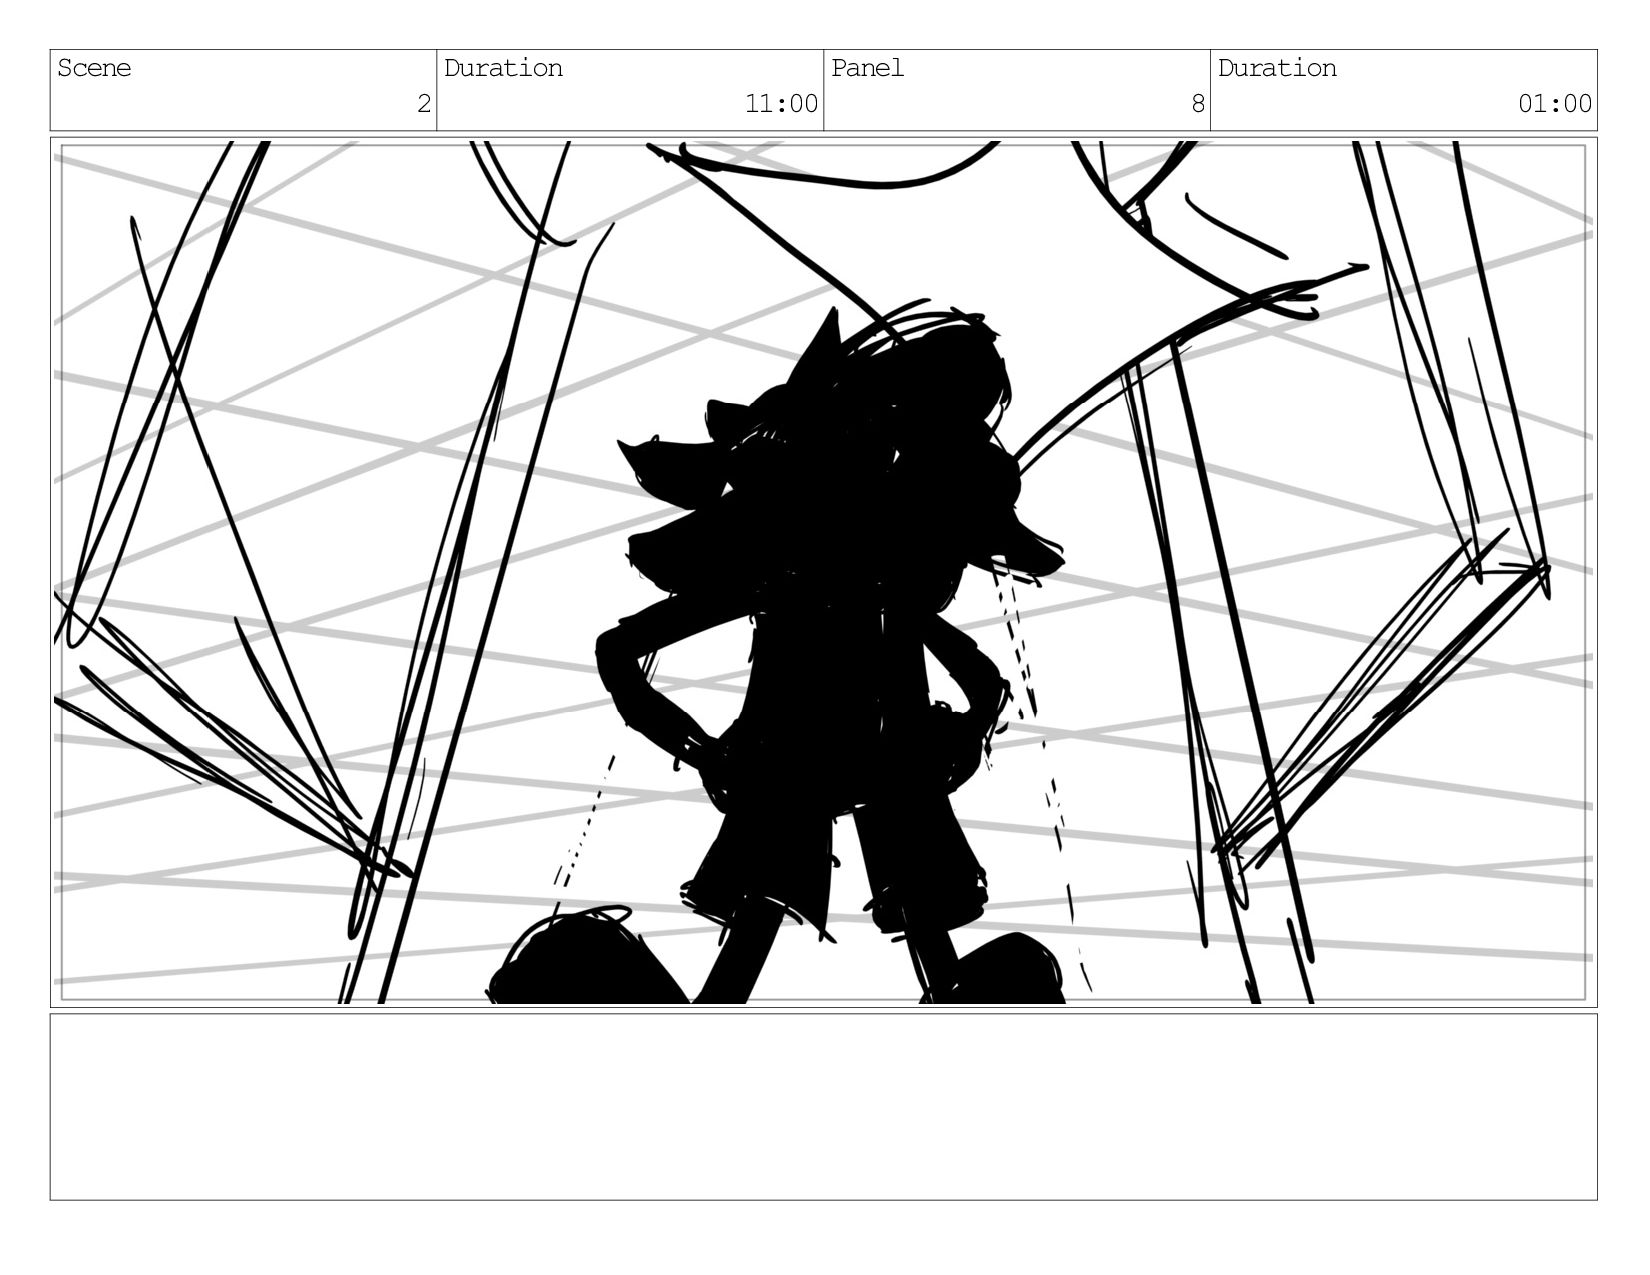Click the empty notes box below the drawing
Image resolution: width=1650 pixels, height=1275 pixels.
coord(823,1107)
